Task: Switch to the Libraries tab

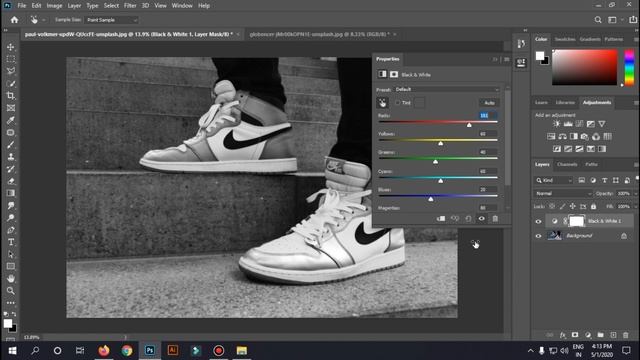Action: click(565, 102)
